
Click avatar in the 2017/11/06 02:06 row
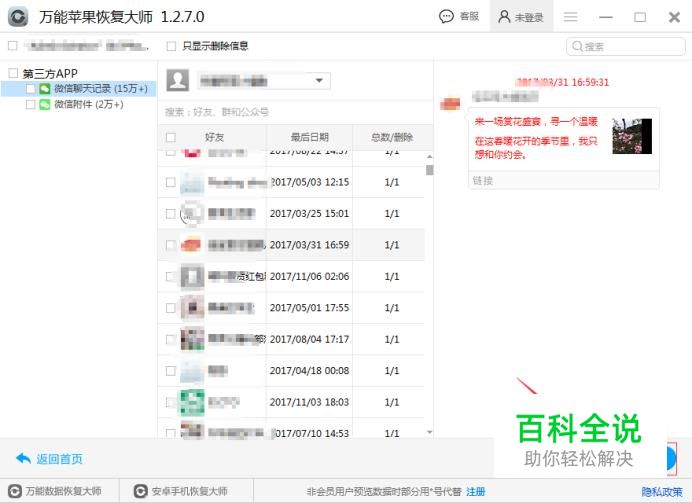[x=192, y=277]
